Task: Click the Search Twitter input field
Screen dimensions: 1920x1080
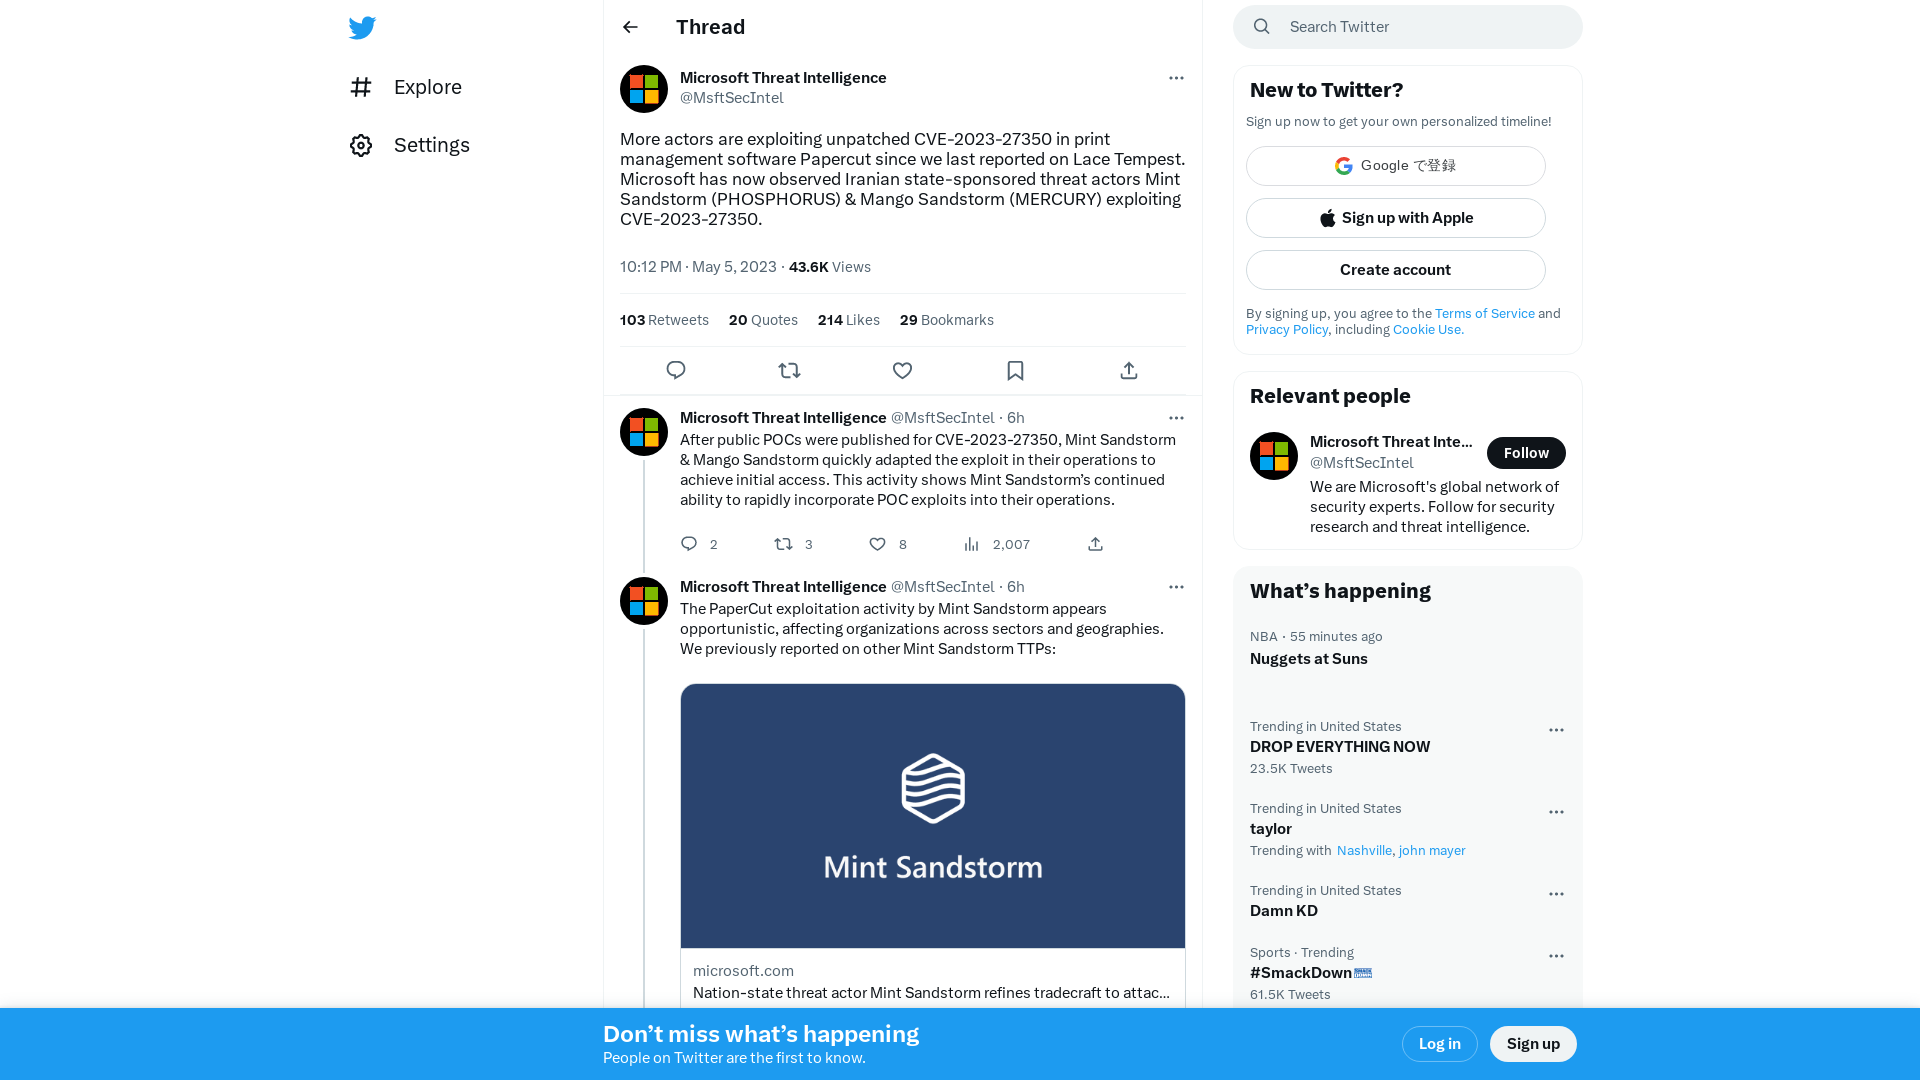Action: (1407, 26)
